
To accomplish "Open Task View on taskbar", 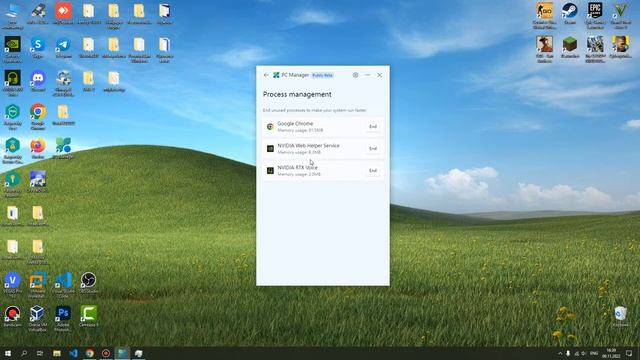I will [x=40, y=353].
